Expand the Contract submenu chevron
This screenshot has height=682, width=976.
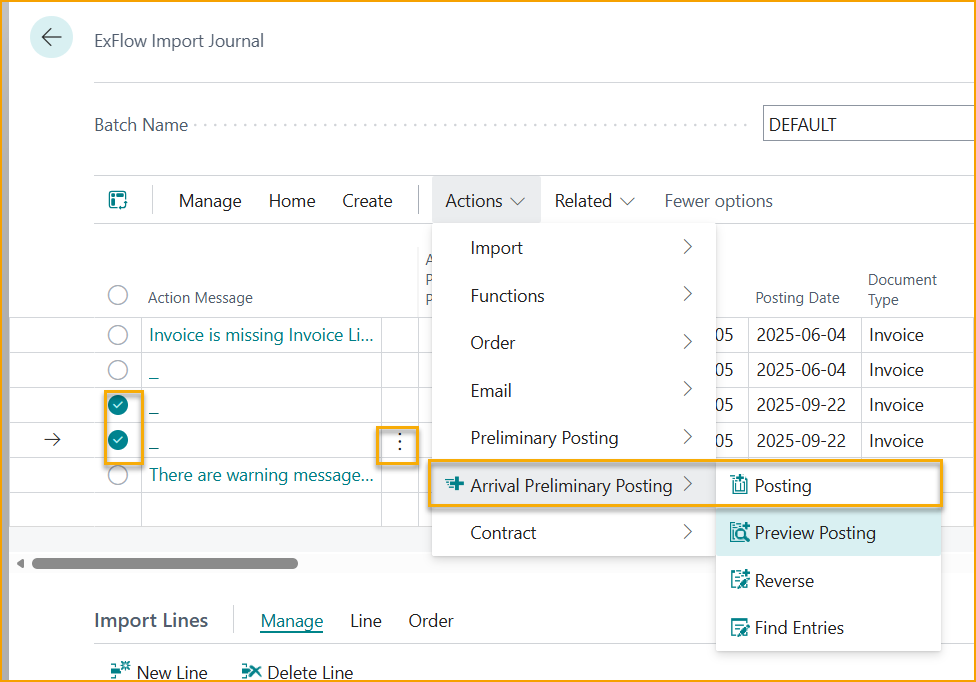[688, 531]
